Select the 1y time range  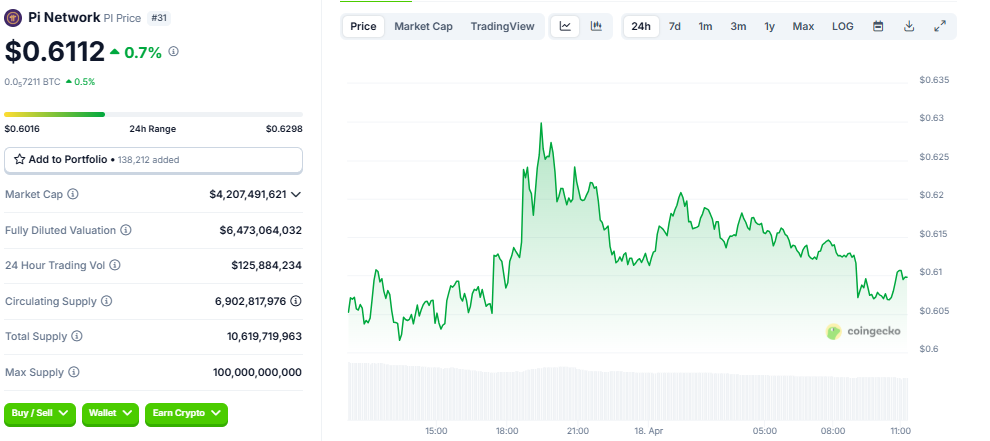tap(769, 26)
